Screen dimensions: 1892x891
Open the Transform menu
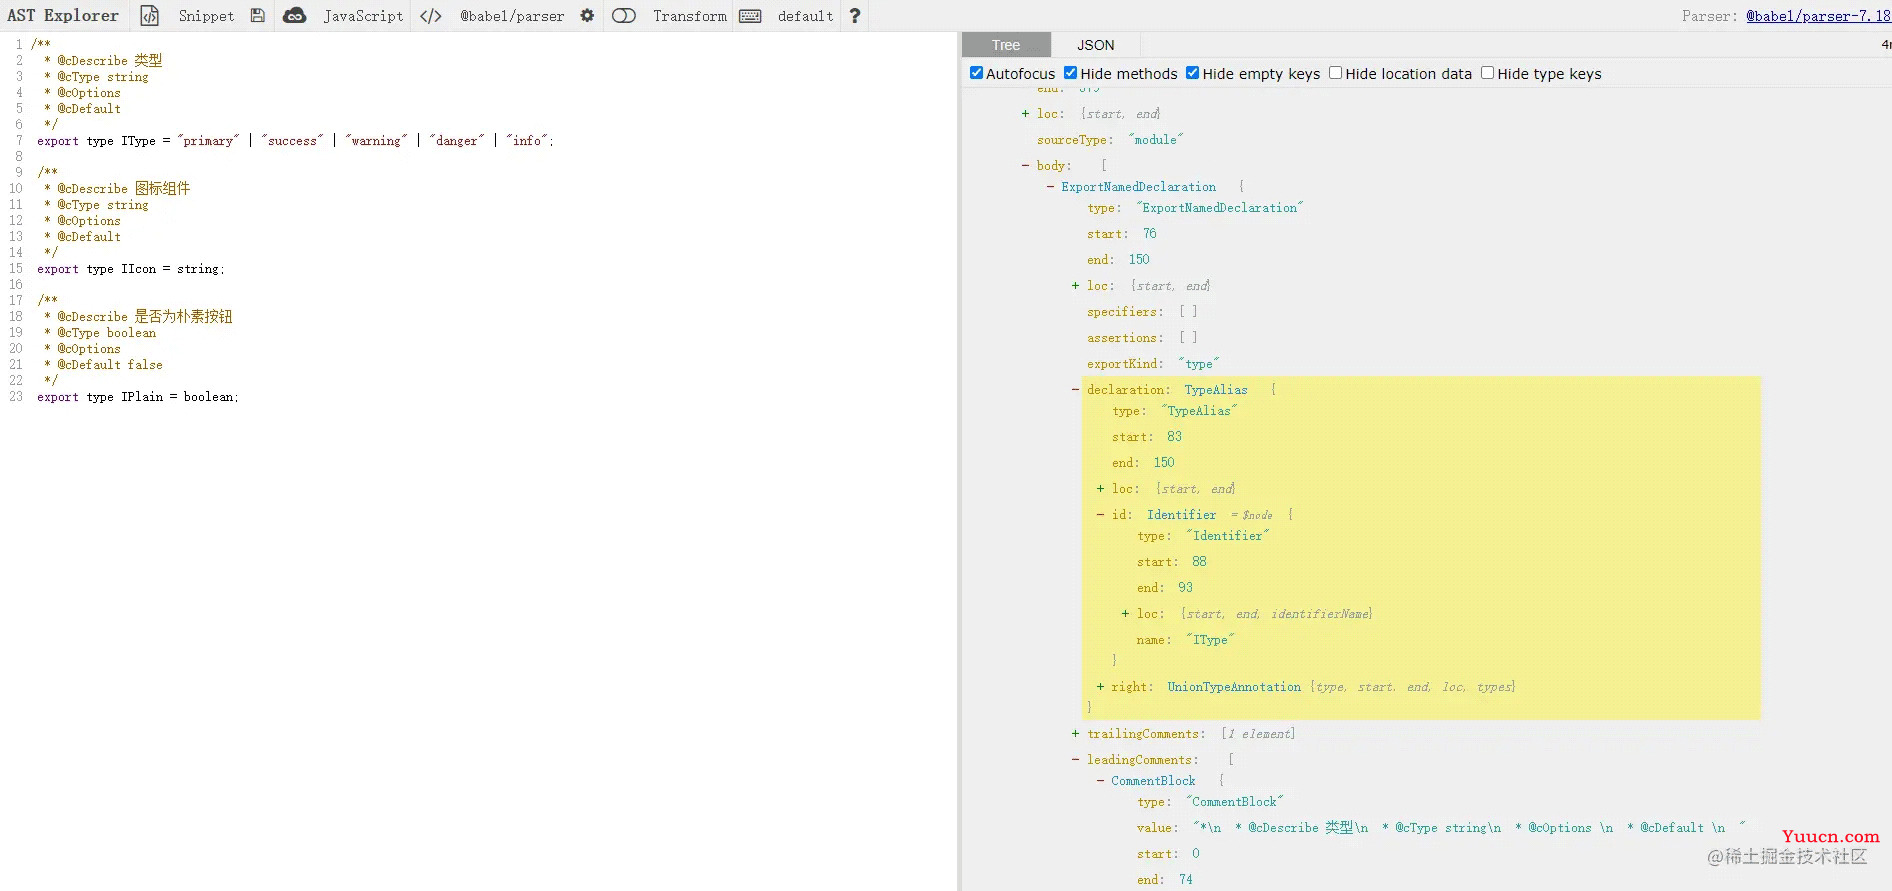point(690,16)
